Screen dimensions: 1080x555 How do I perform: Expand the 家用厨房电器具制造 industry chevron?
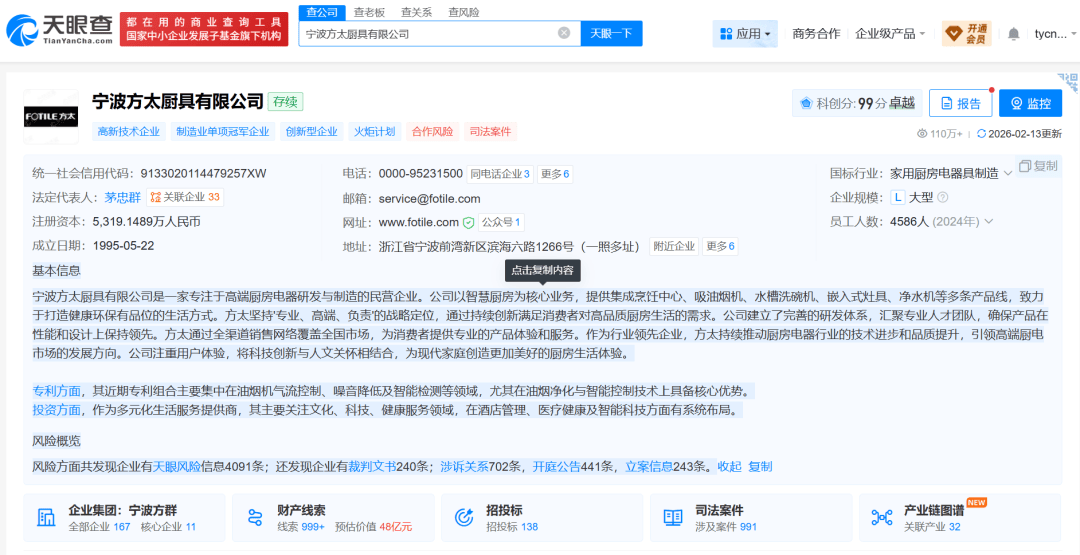[1008, 174]
